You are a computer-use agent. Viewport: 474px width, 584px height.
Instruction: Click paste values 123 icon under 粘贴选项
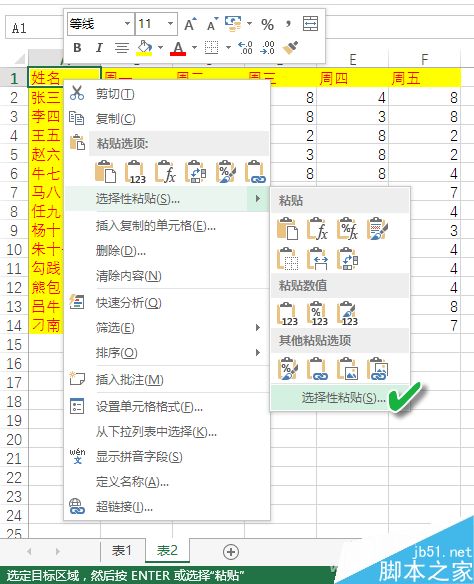(x=135, y=172)
